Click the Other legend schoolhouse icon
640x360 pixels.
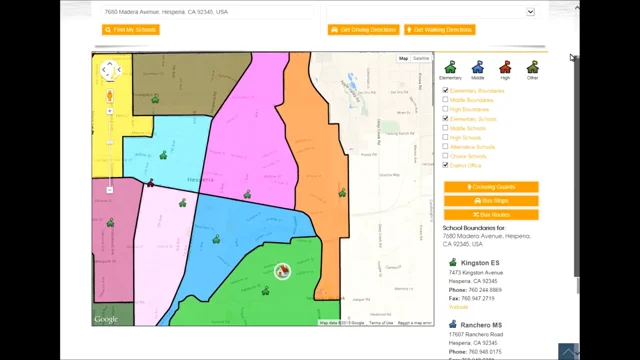pyautogui.click(x=532, y=67)
